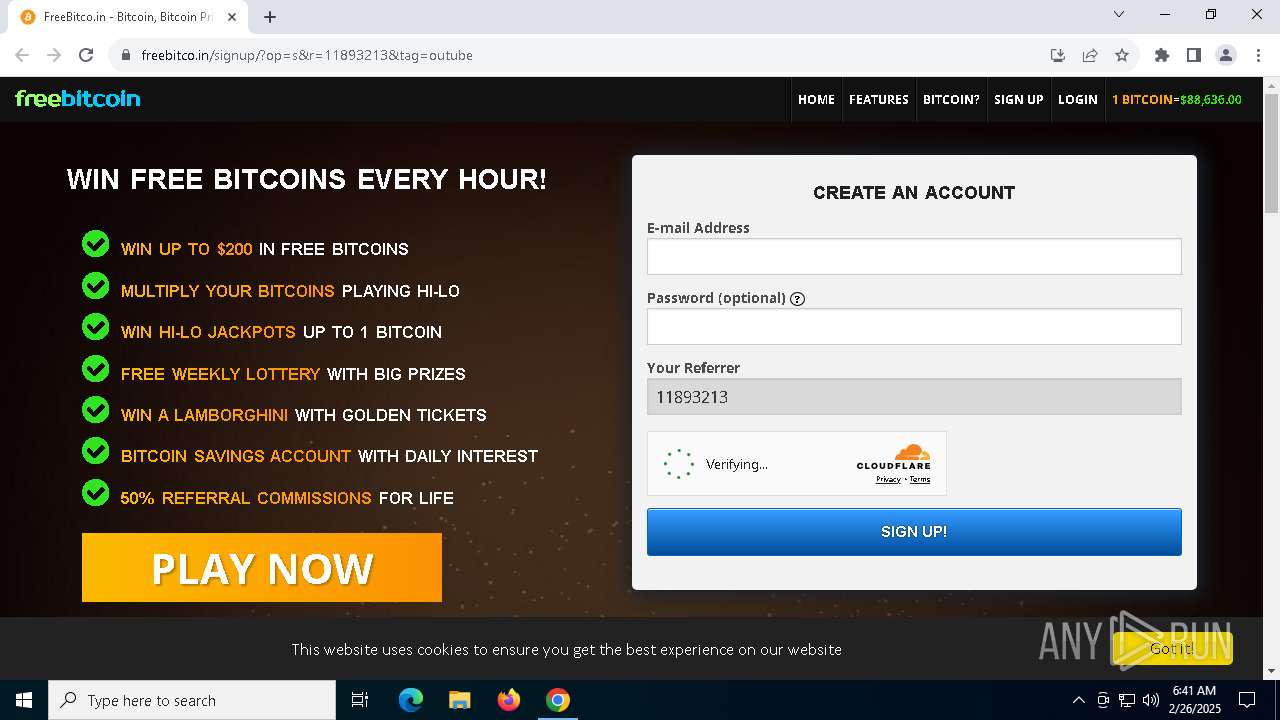Reload the page with the refresh icon
Image resolution: width=1280 pixels, height=720 pixels.
click(x=86, y=55)
